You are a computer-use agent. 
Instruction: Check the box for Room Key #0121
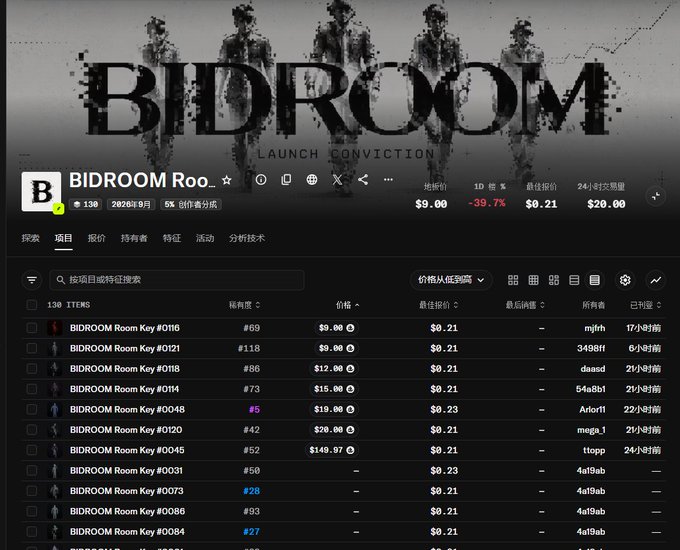click(32, 348)
